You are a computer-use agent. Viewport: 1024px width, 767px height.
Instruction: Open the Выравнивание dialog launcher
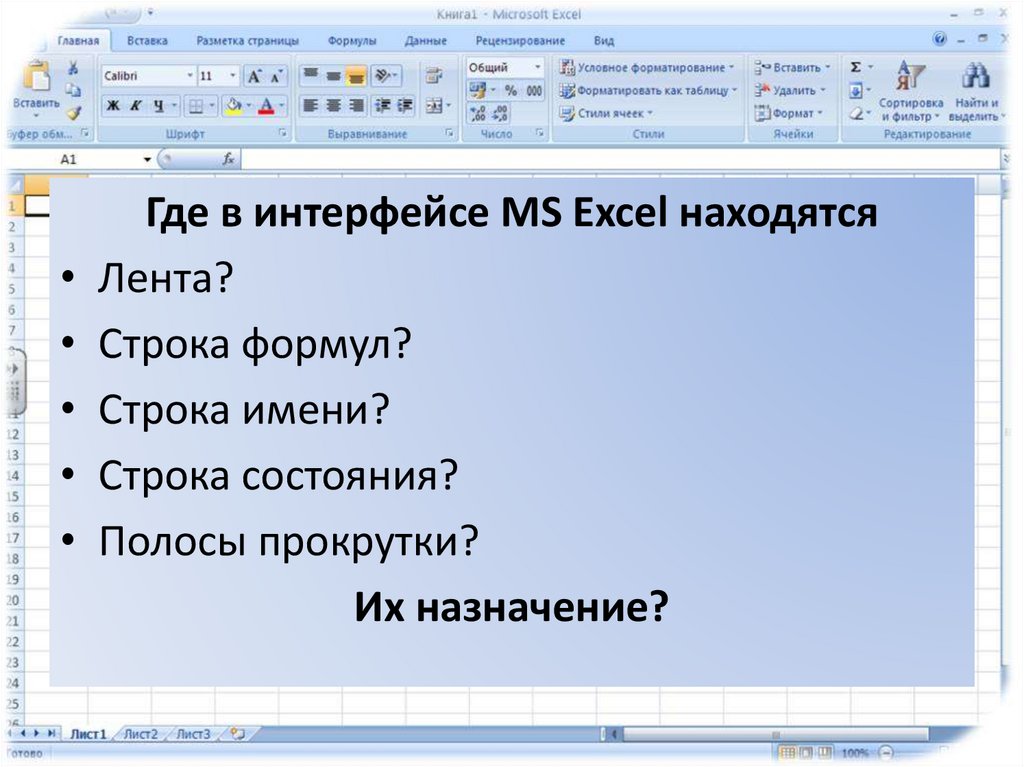450,133
